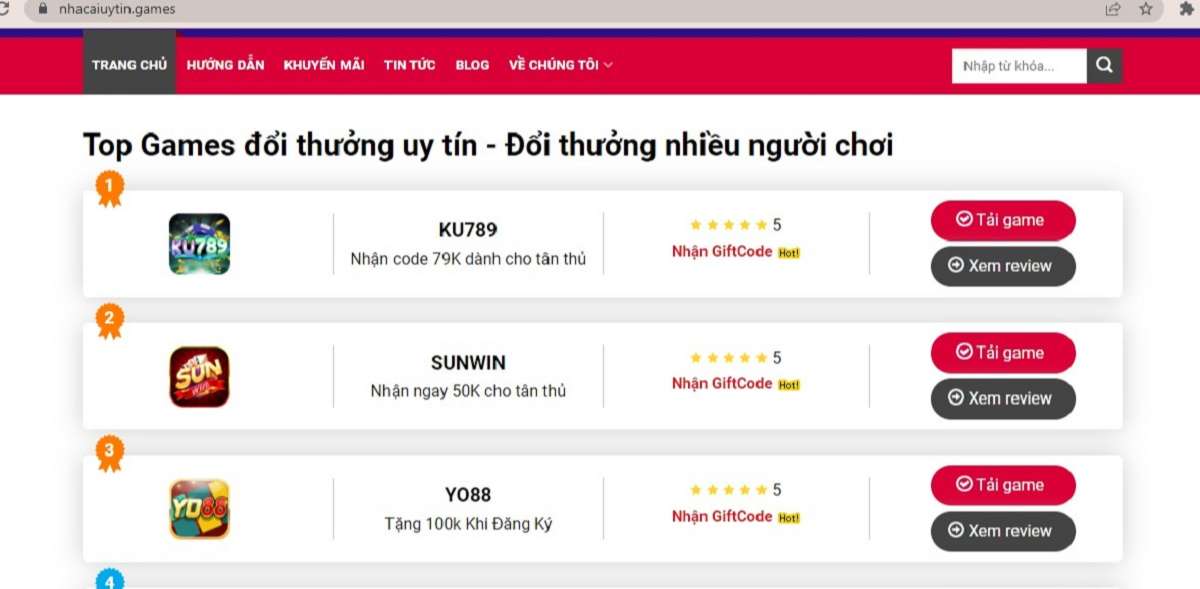Viewport: 1200px width, 589px height.
Task: Select the SUNWIN game logo
Action: 198,375
